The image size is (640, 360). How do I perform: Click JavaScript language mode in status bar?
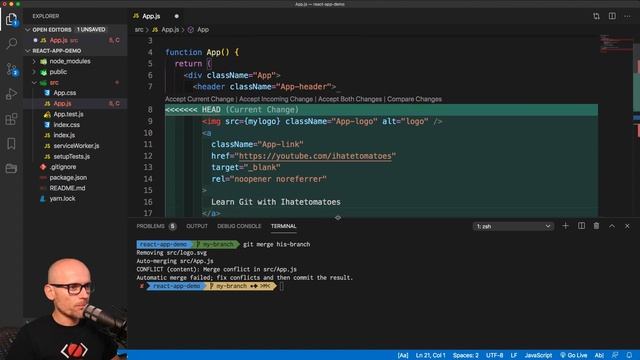(538, 355)
